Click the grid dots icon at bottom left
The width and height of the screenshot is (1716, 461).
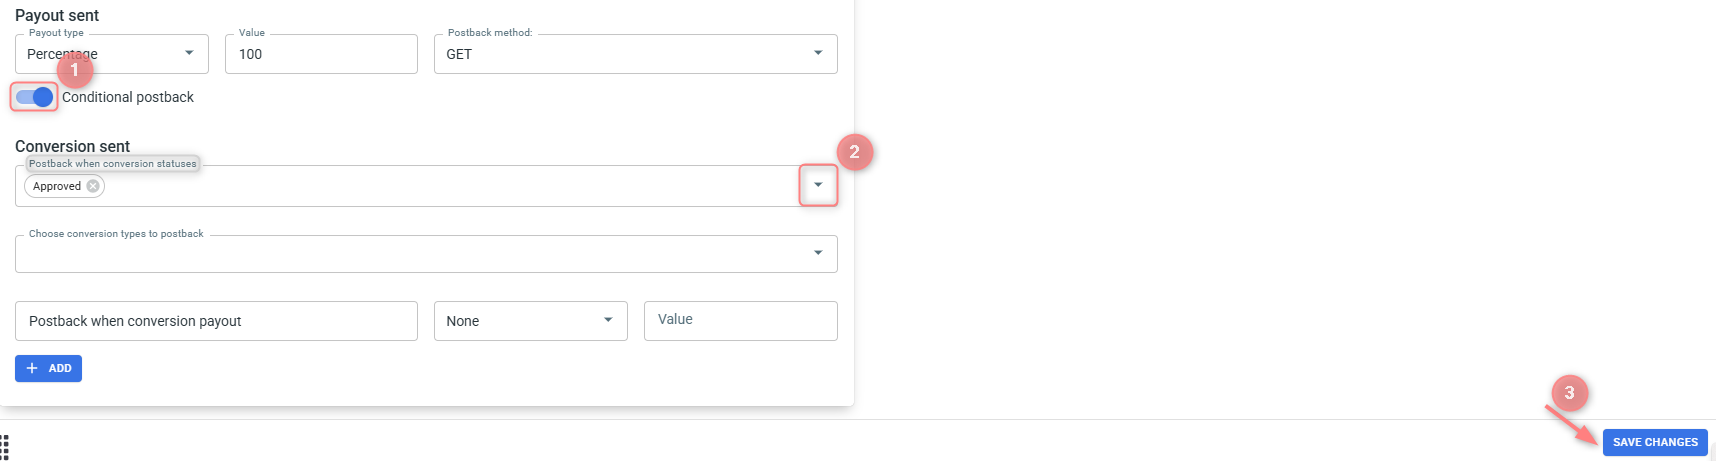(4, 447)
